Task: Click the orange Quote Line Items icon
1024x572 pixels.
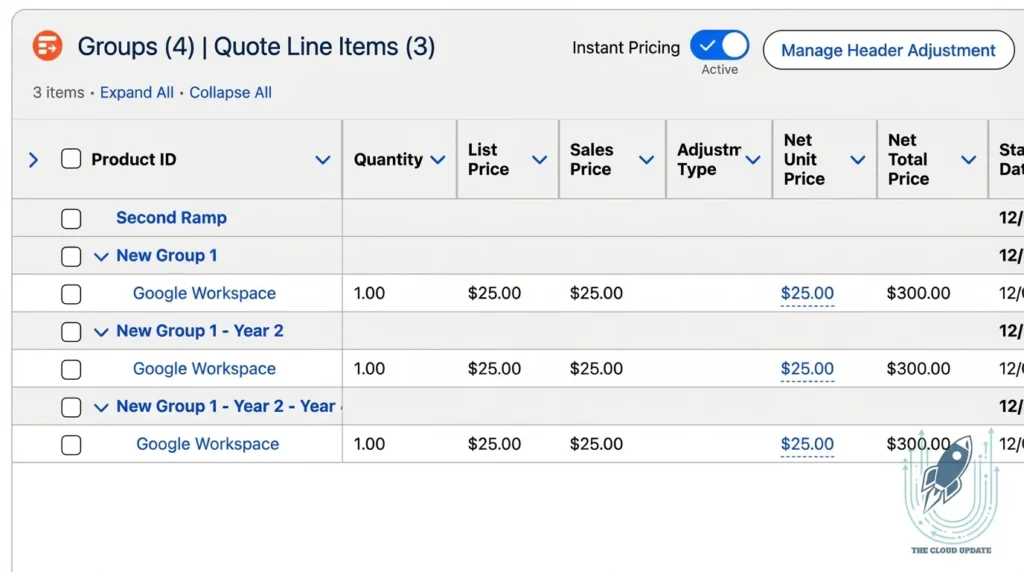Action: pyautogui.click(x=48, y=46)
